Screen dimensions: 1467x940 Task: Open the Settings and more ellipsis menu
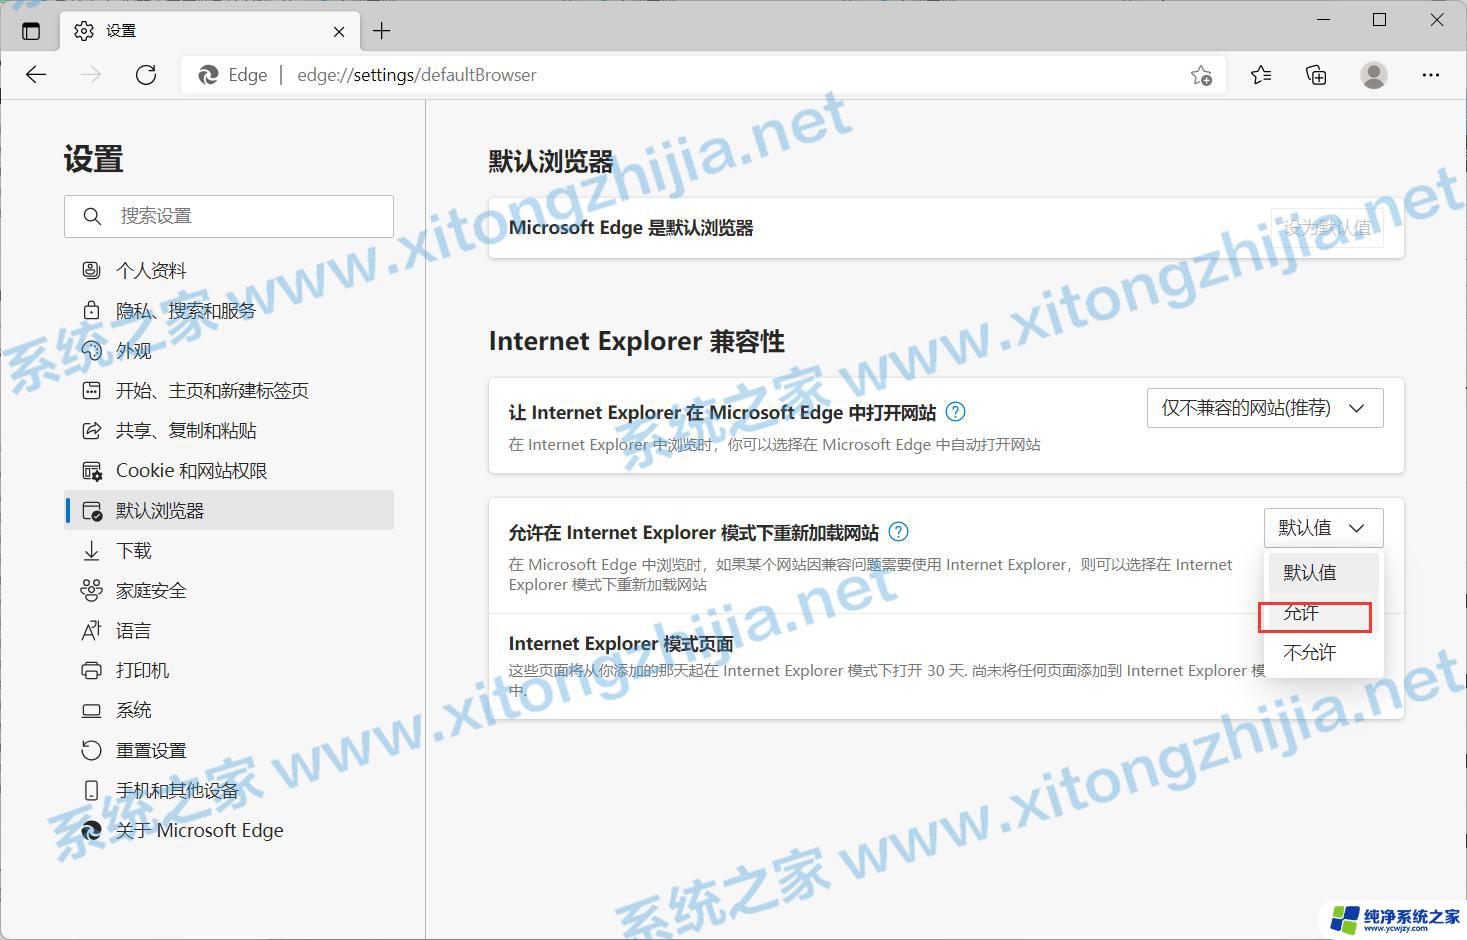click(1431, 75)
